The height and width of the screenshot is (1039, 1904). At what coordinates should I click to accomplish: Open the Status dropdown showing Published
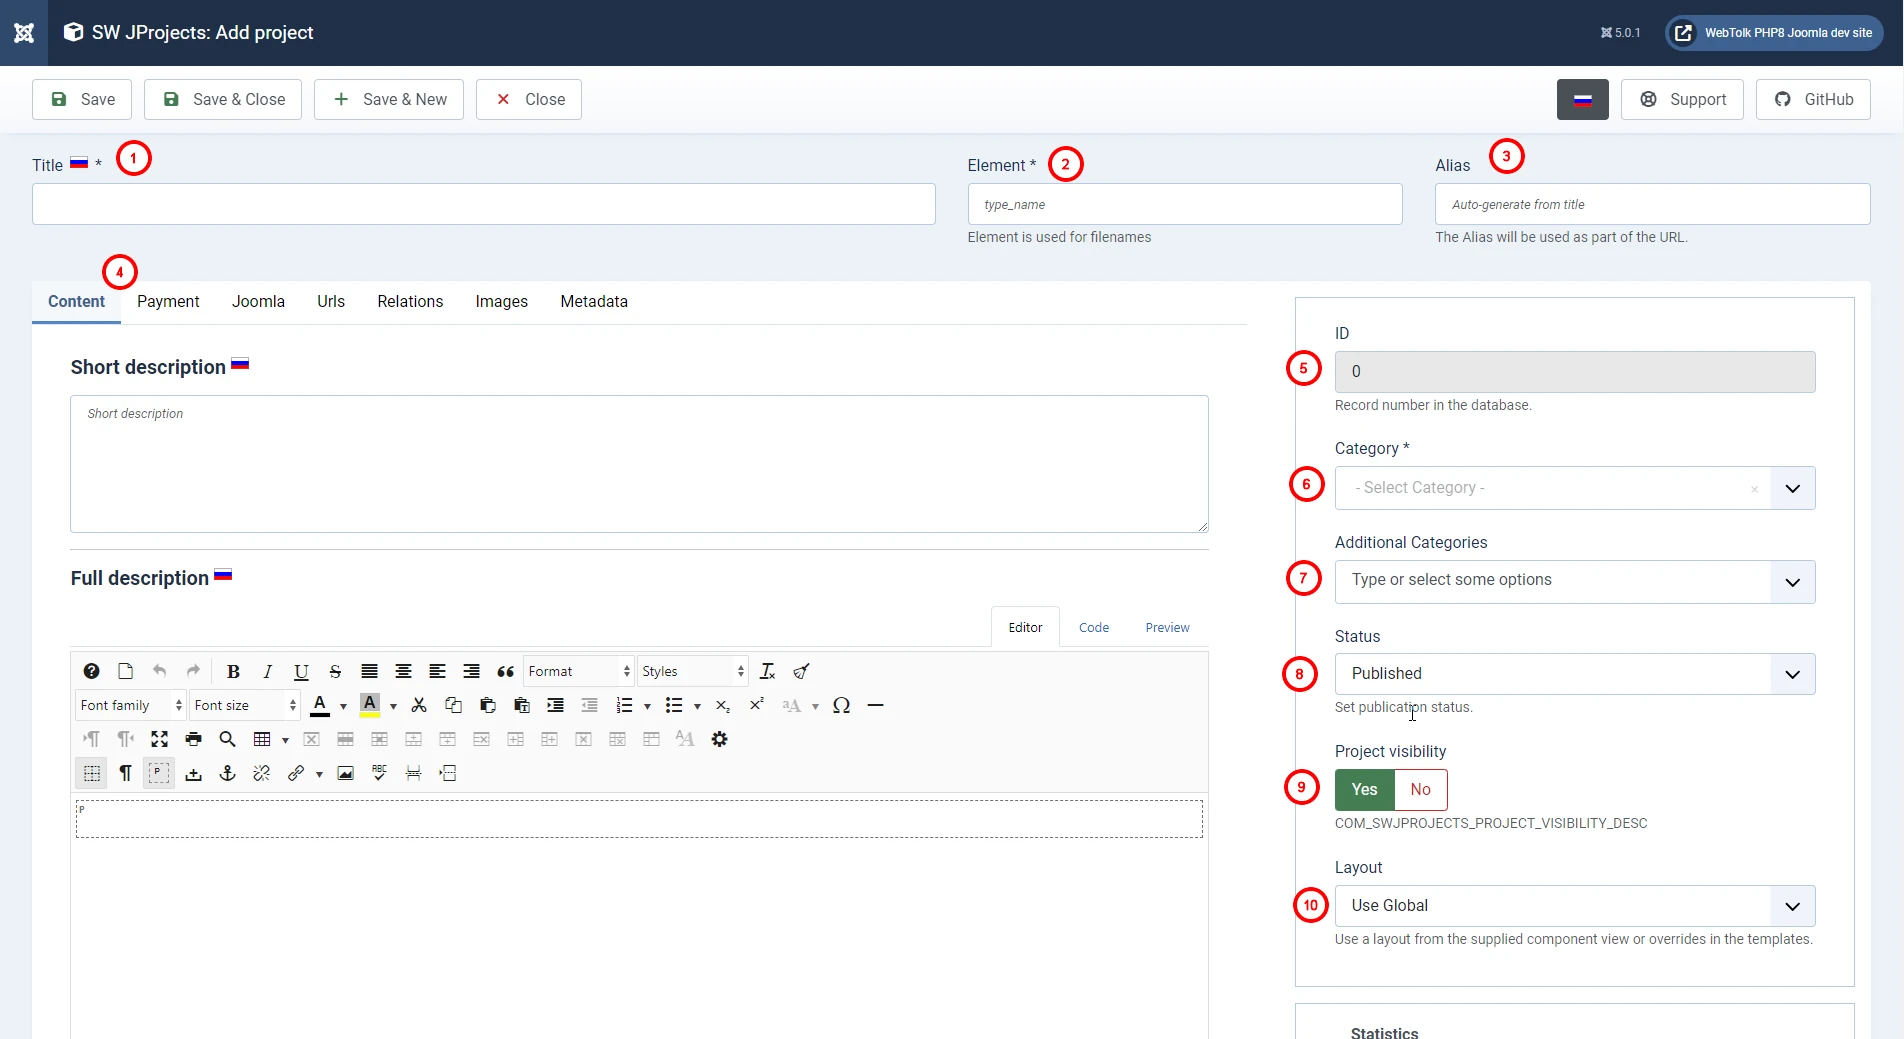1575,674
